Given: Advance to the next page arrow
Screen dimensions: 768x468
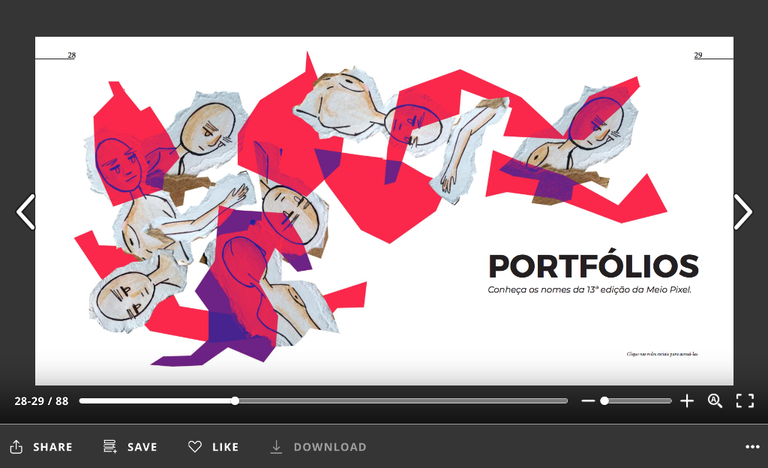Looking at the screenshot, I should 742,212.
